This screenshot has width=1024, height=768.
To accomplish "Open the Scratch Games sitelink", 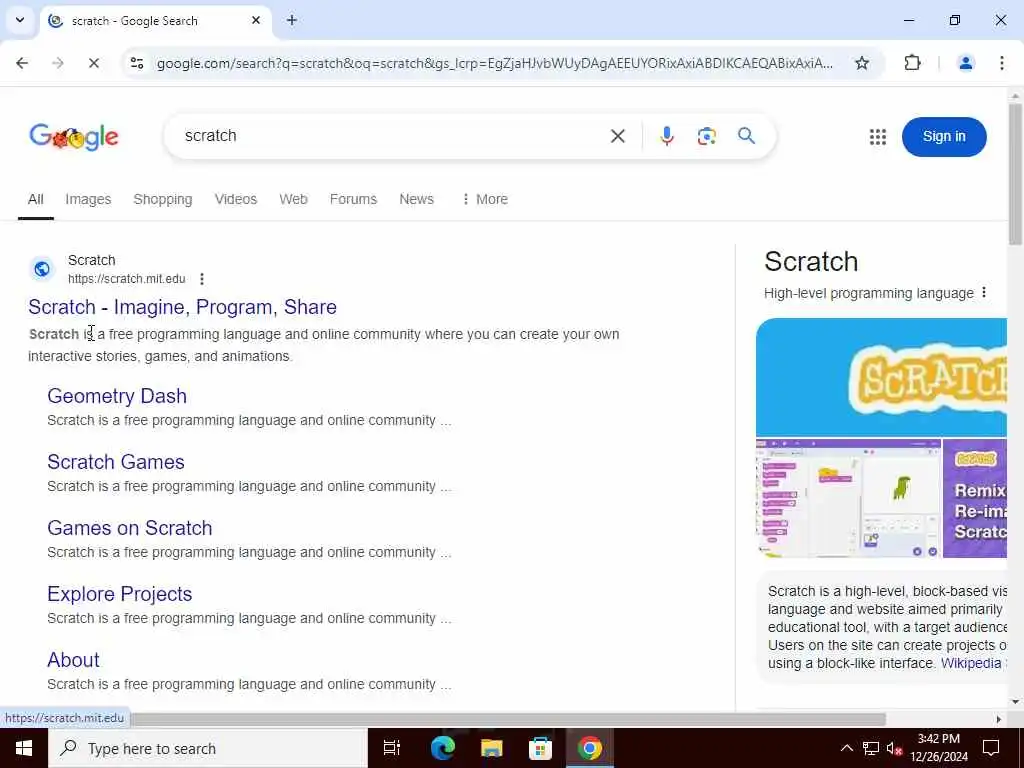I will pos(116,462).
